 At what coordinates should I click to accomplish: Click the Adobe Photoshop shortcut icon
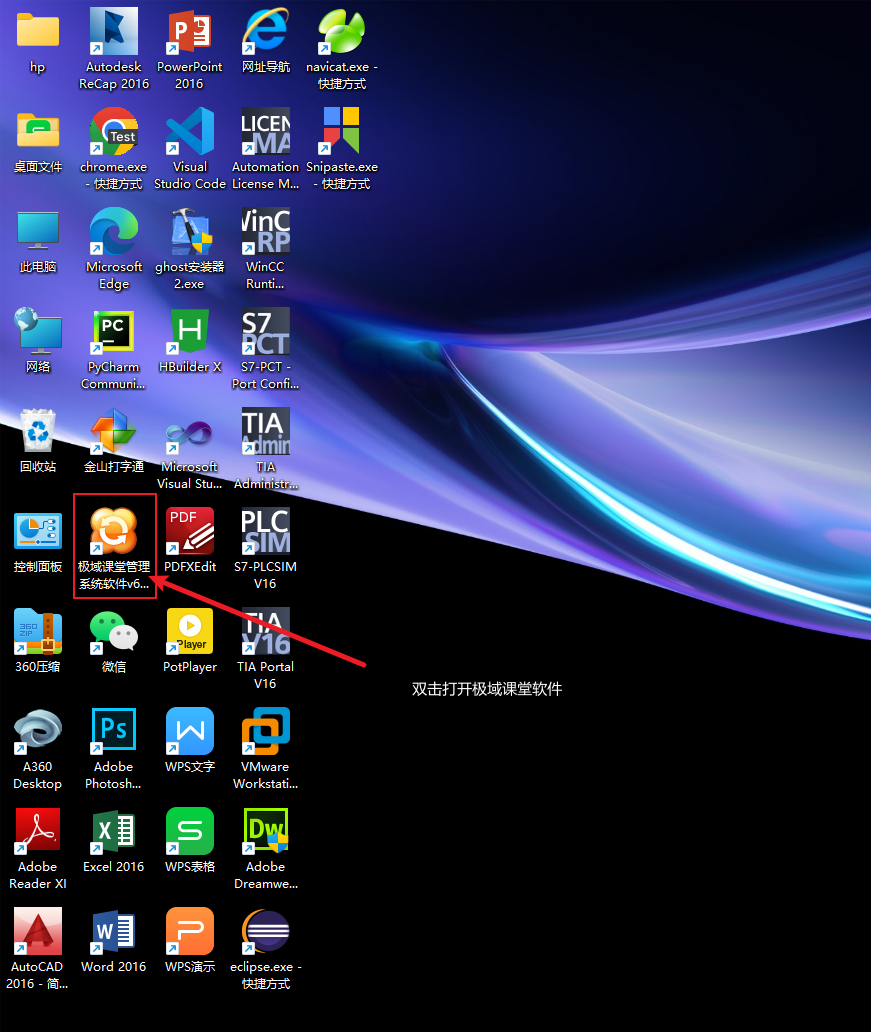[x=114, y=732]
